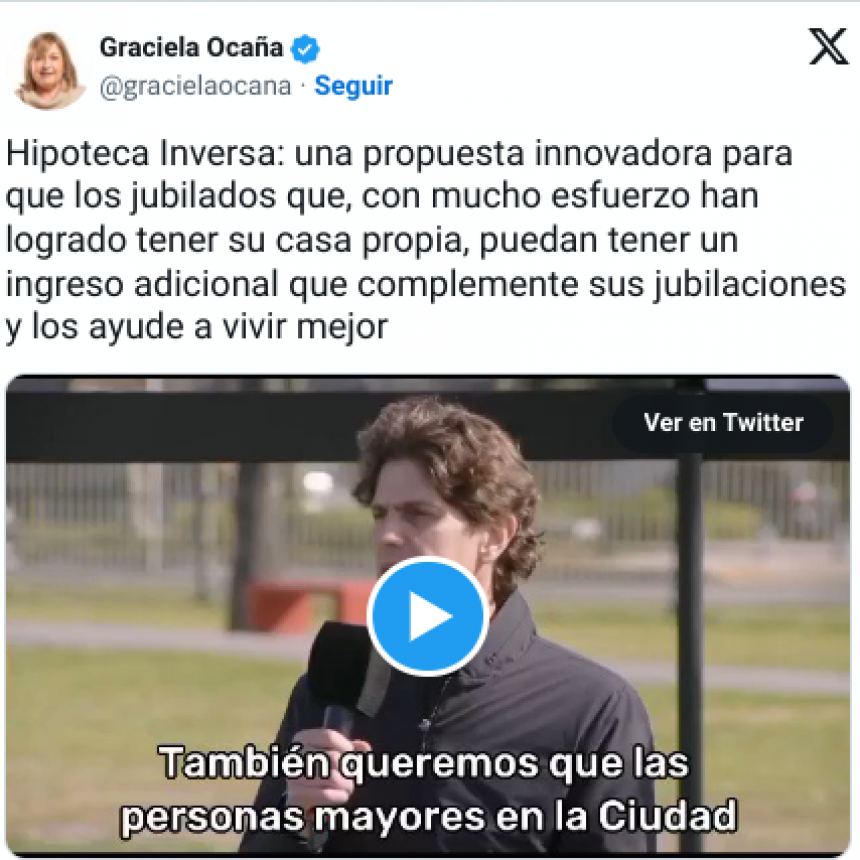
Task: Open the Ver en Twitter button
Action: [x=723, y=422]
